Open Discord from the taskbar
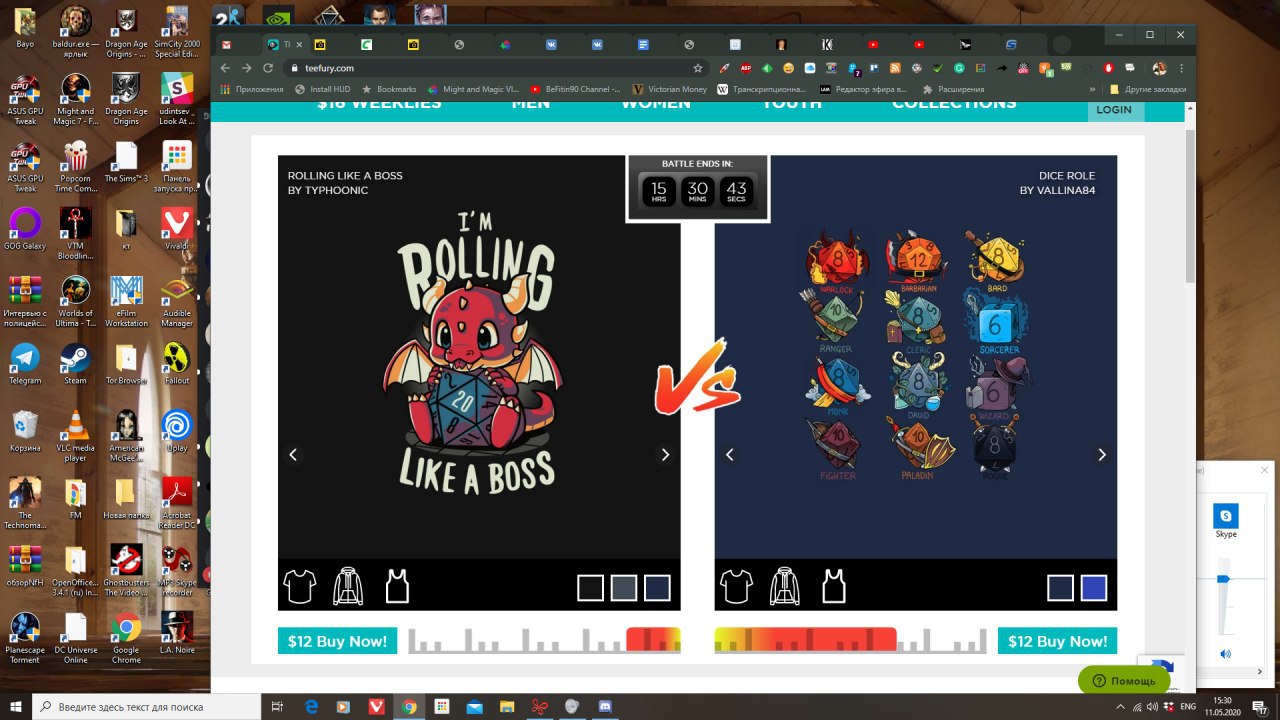 603,706
